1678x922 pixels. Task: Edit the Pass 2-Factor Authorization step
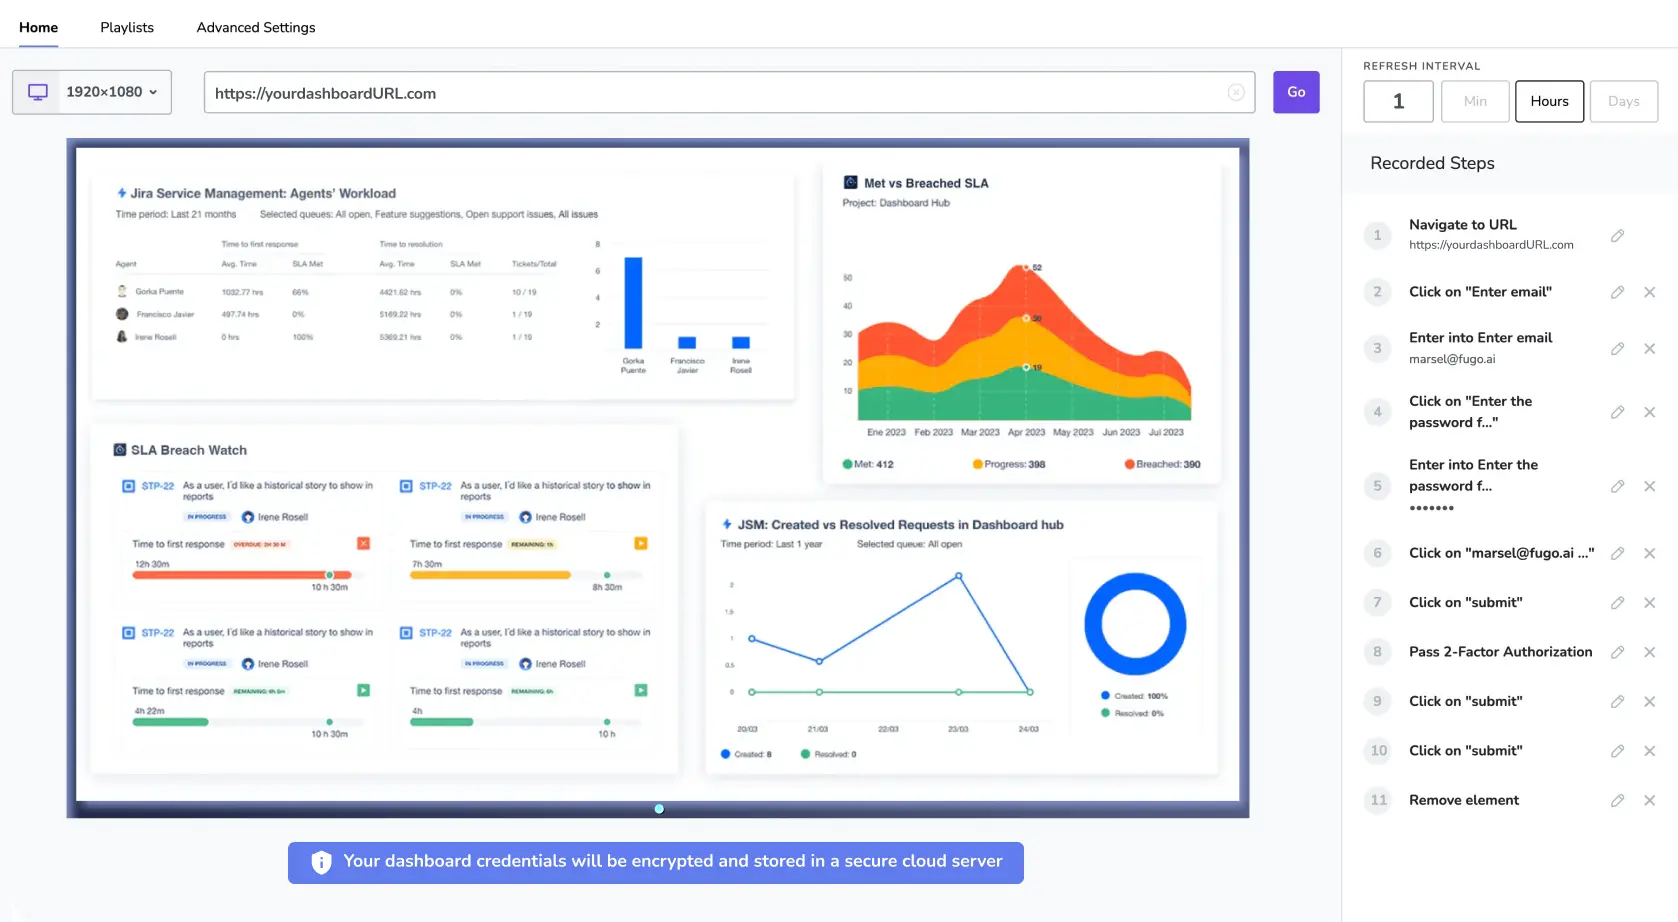pyautogui.click(x=1617, y=652)
